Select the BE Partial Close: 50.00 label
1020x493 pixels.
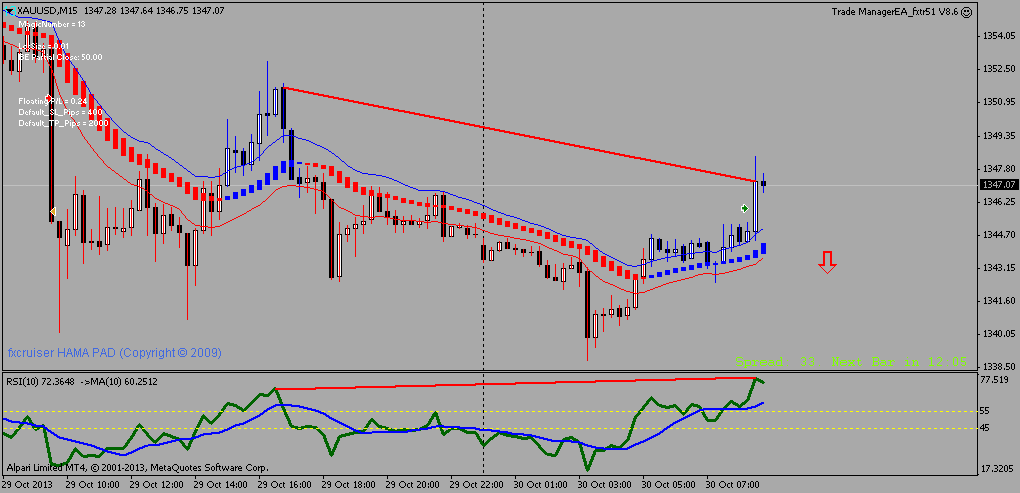tap(60, 57)
